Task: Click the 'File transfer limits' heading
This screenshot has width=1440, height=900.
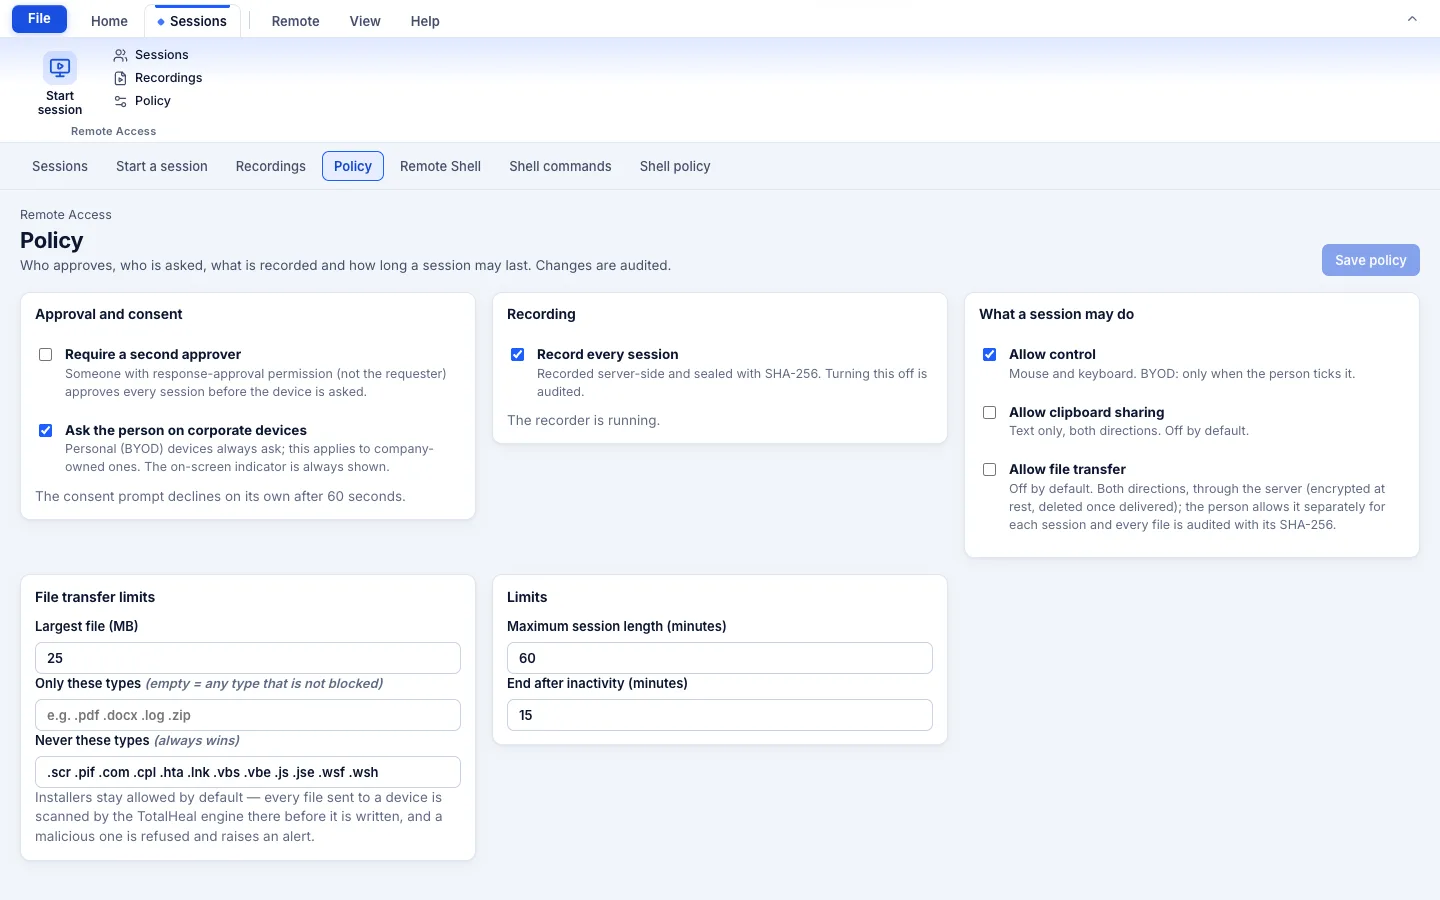Action: pyautogui.click(x=95, y=597)
